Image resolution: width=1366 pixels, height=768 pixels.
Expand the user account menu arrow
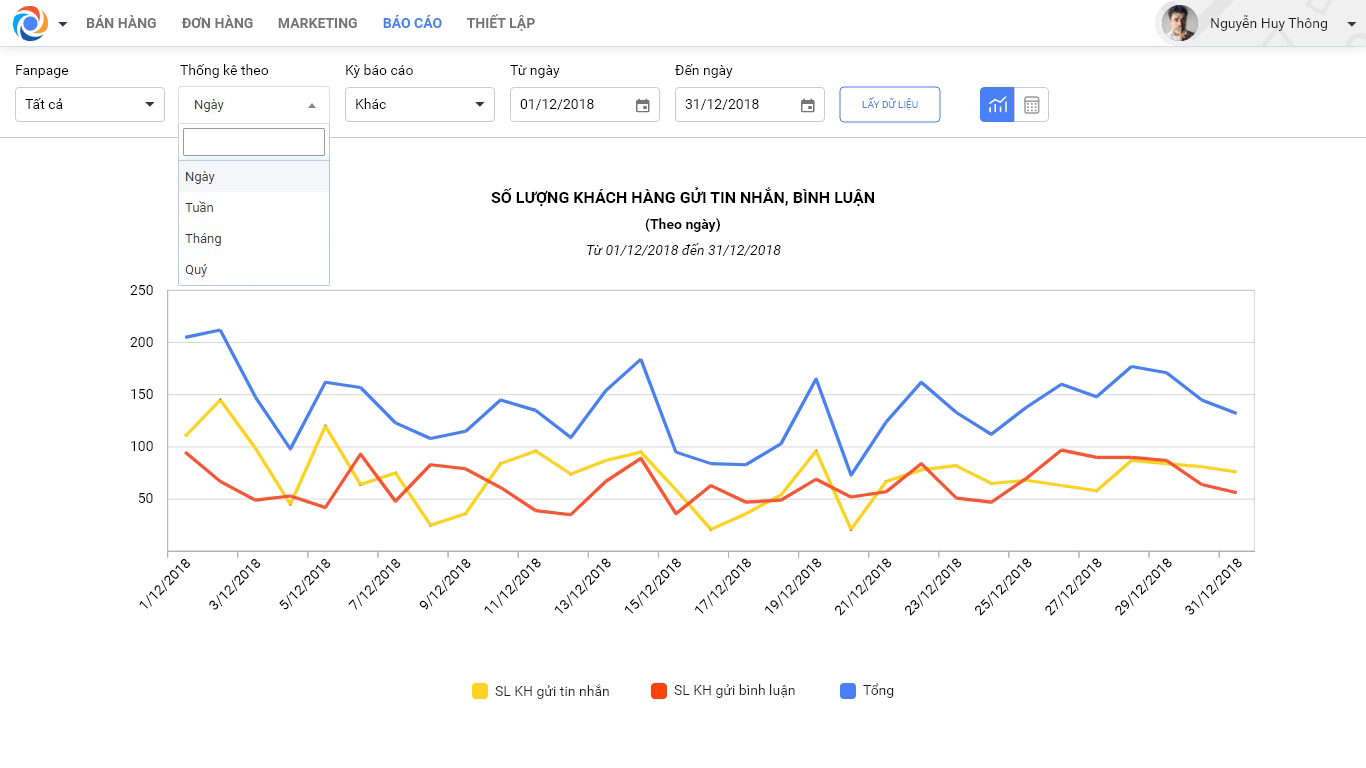(x=1352, y=24)
